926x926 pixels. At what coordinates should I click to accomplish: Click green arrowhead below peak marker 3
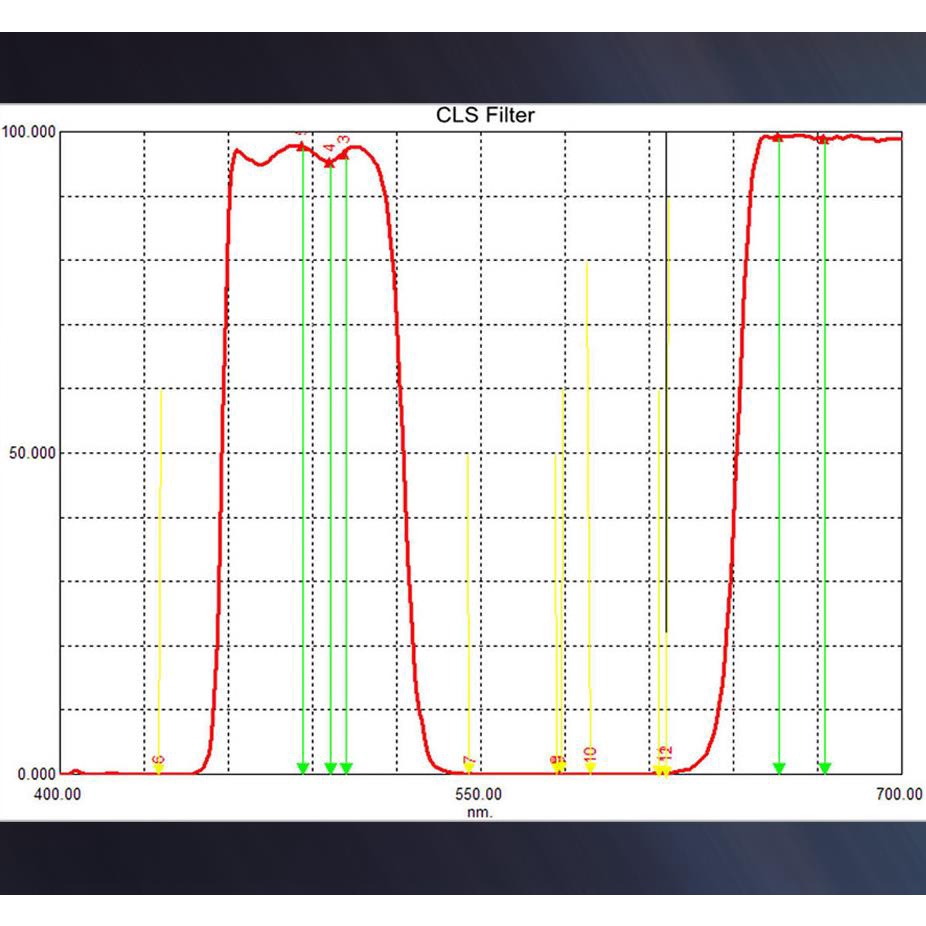(346, 768)
